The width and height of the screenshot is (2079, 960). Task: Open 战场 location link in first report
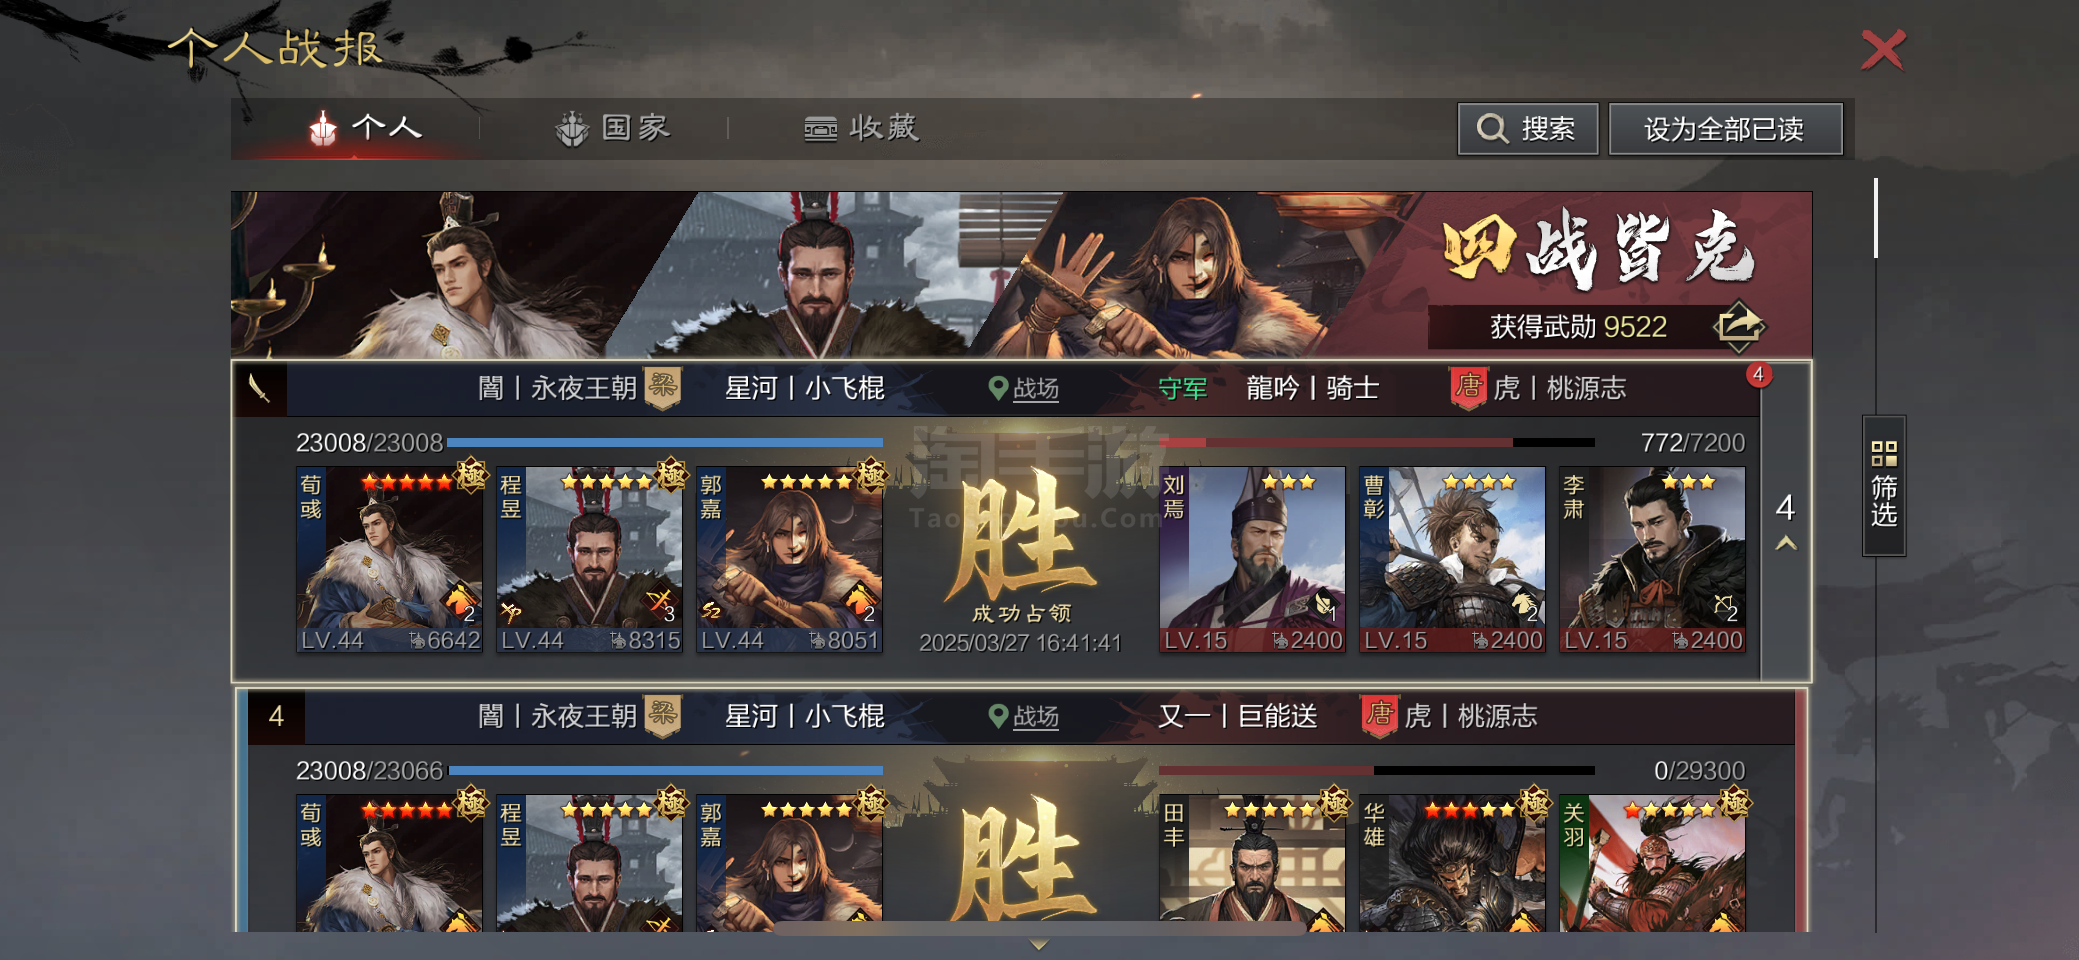[x=1023, y=388]
